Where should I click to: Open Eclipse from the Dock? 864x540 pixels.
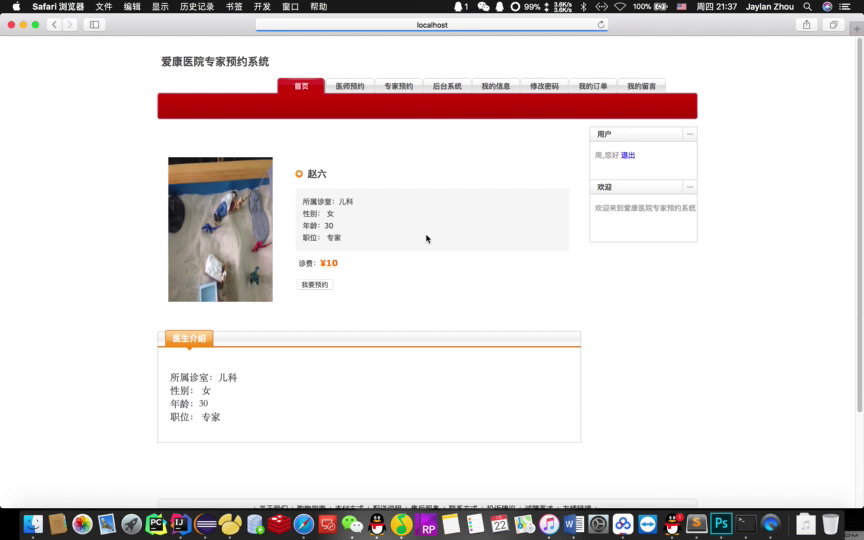pos(206,524)
